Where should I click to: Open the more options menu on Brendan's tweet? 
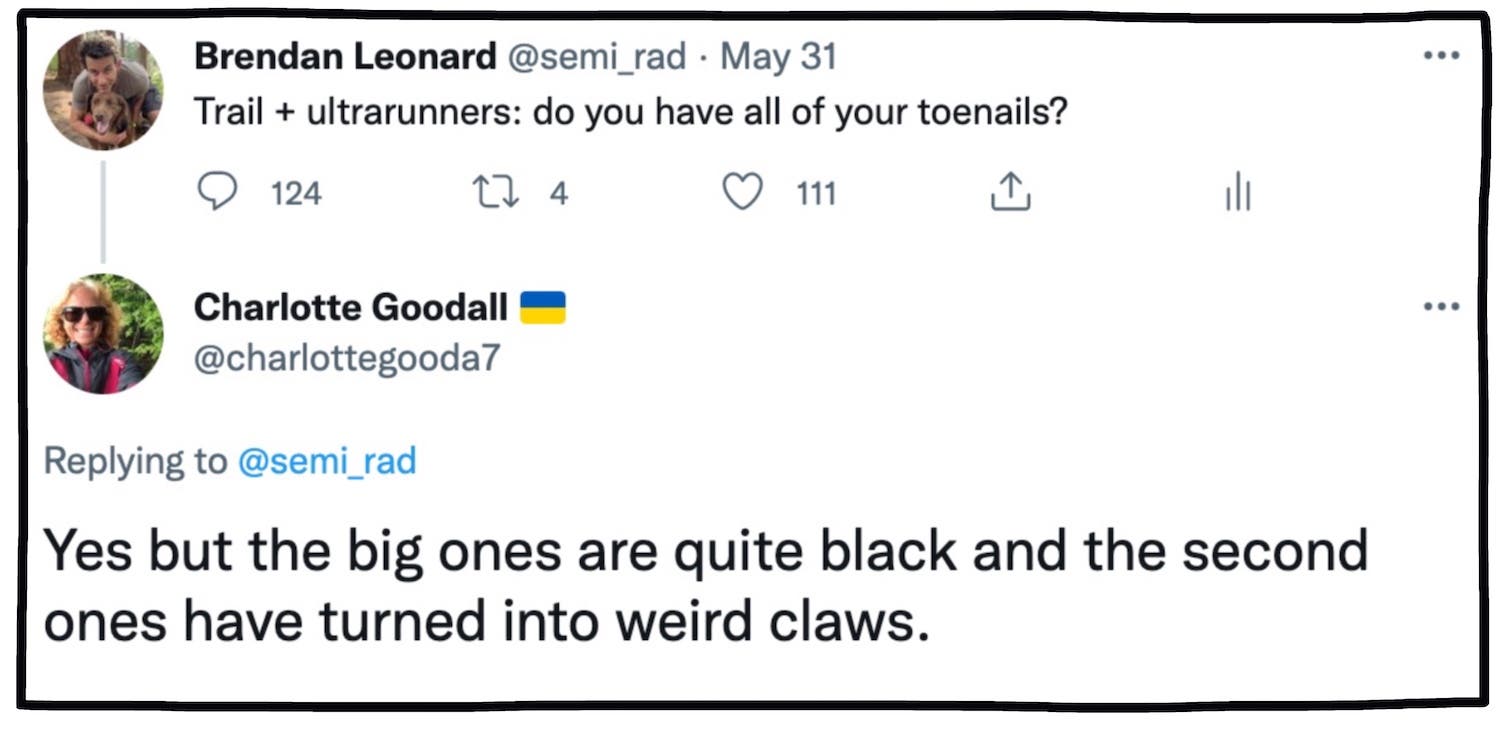click(x=1441, y=55)
